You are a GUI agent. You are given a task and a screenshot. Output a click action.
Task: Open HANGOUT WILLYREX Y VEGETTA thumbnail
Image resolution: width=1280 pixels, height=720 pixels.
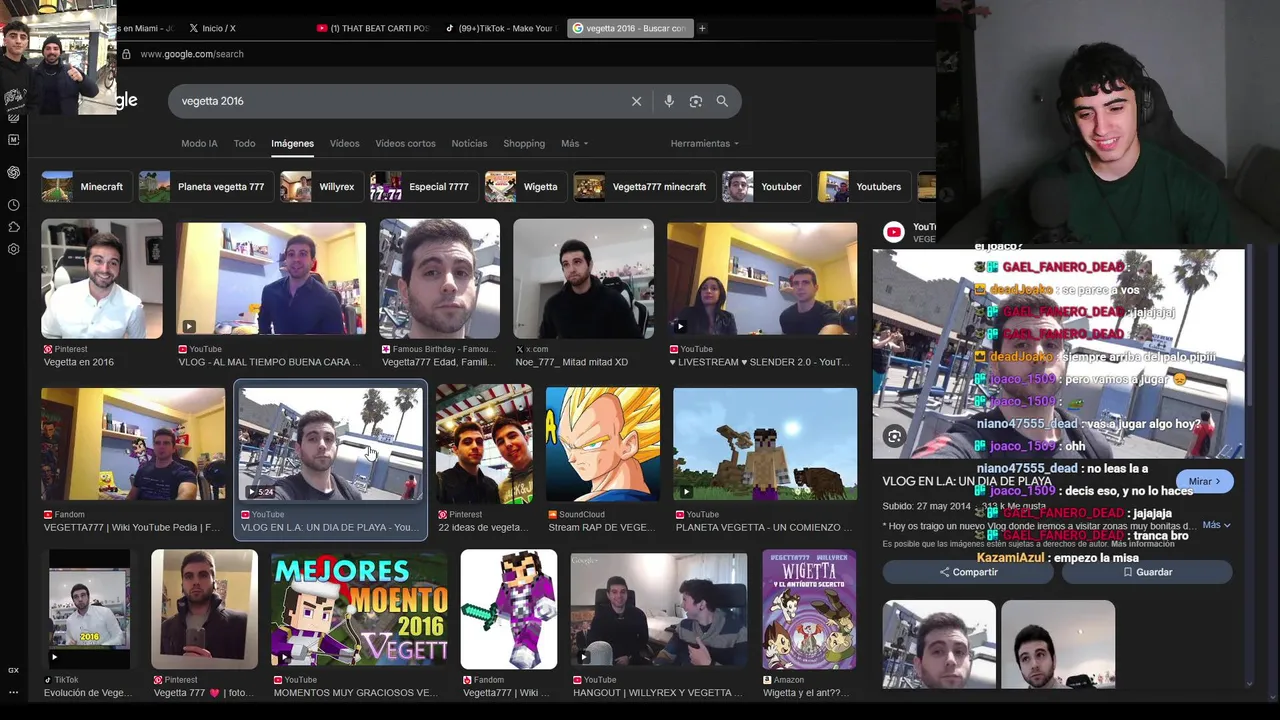[x=658, y=608]
